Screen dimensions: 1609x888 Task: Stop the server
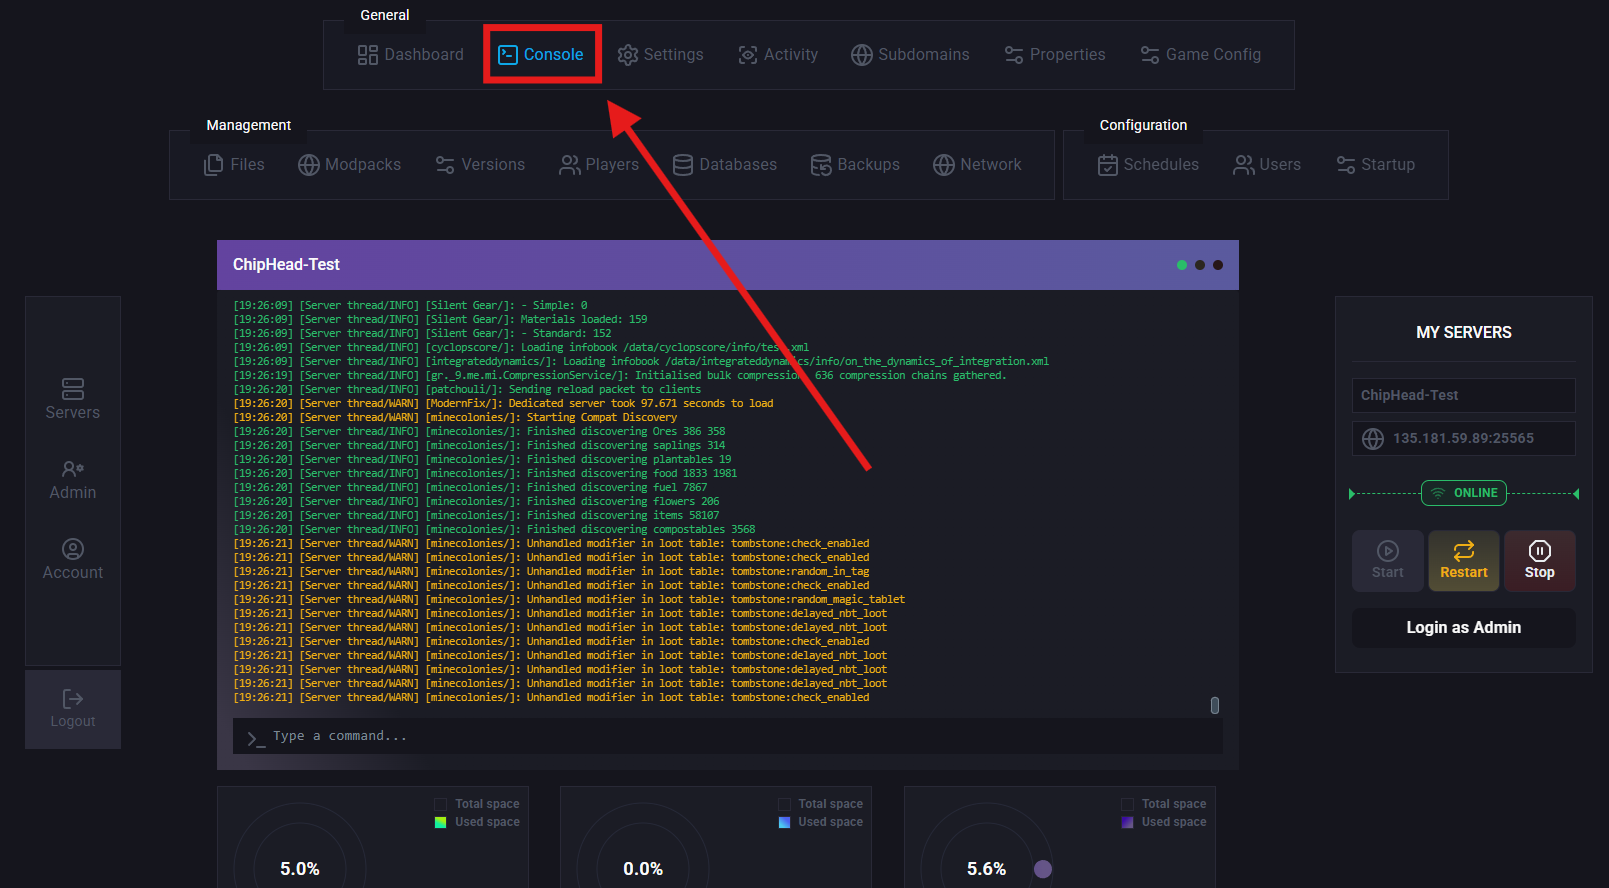(x=1539, y=561)
